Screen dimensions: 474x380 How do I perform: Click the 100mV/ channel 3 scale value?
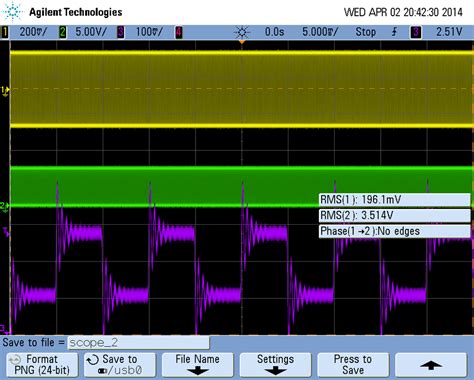[x=149, y=32]
